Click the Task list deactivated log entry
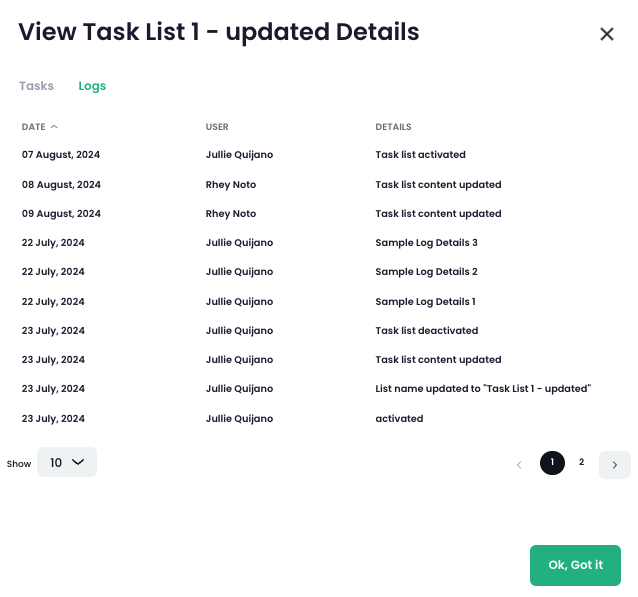This screenshot has width=638, height=597. (426, 331)
